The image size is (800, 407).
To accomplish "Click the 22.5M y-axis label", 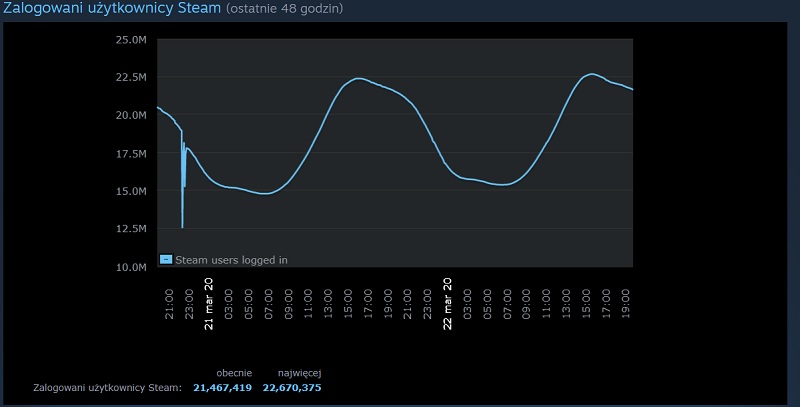I will 131,77.
